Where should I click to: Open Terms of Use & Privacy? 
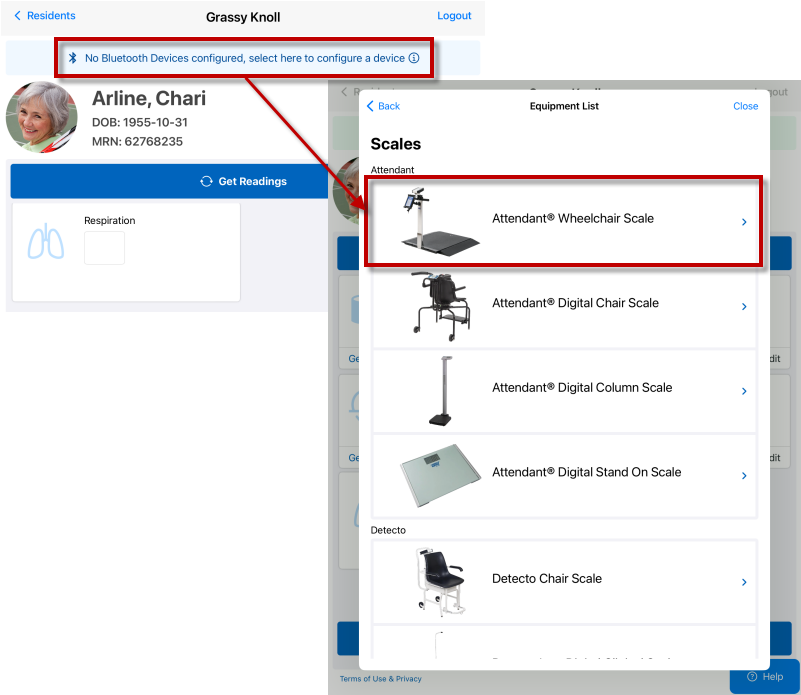pos(380,679)
